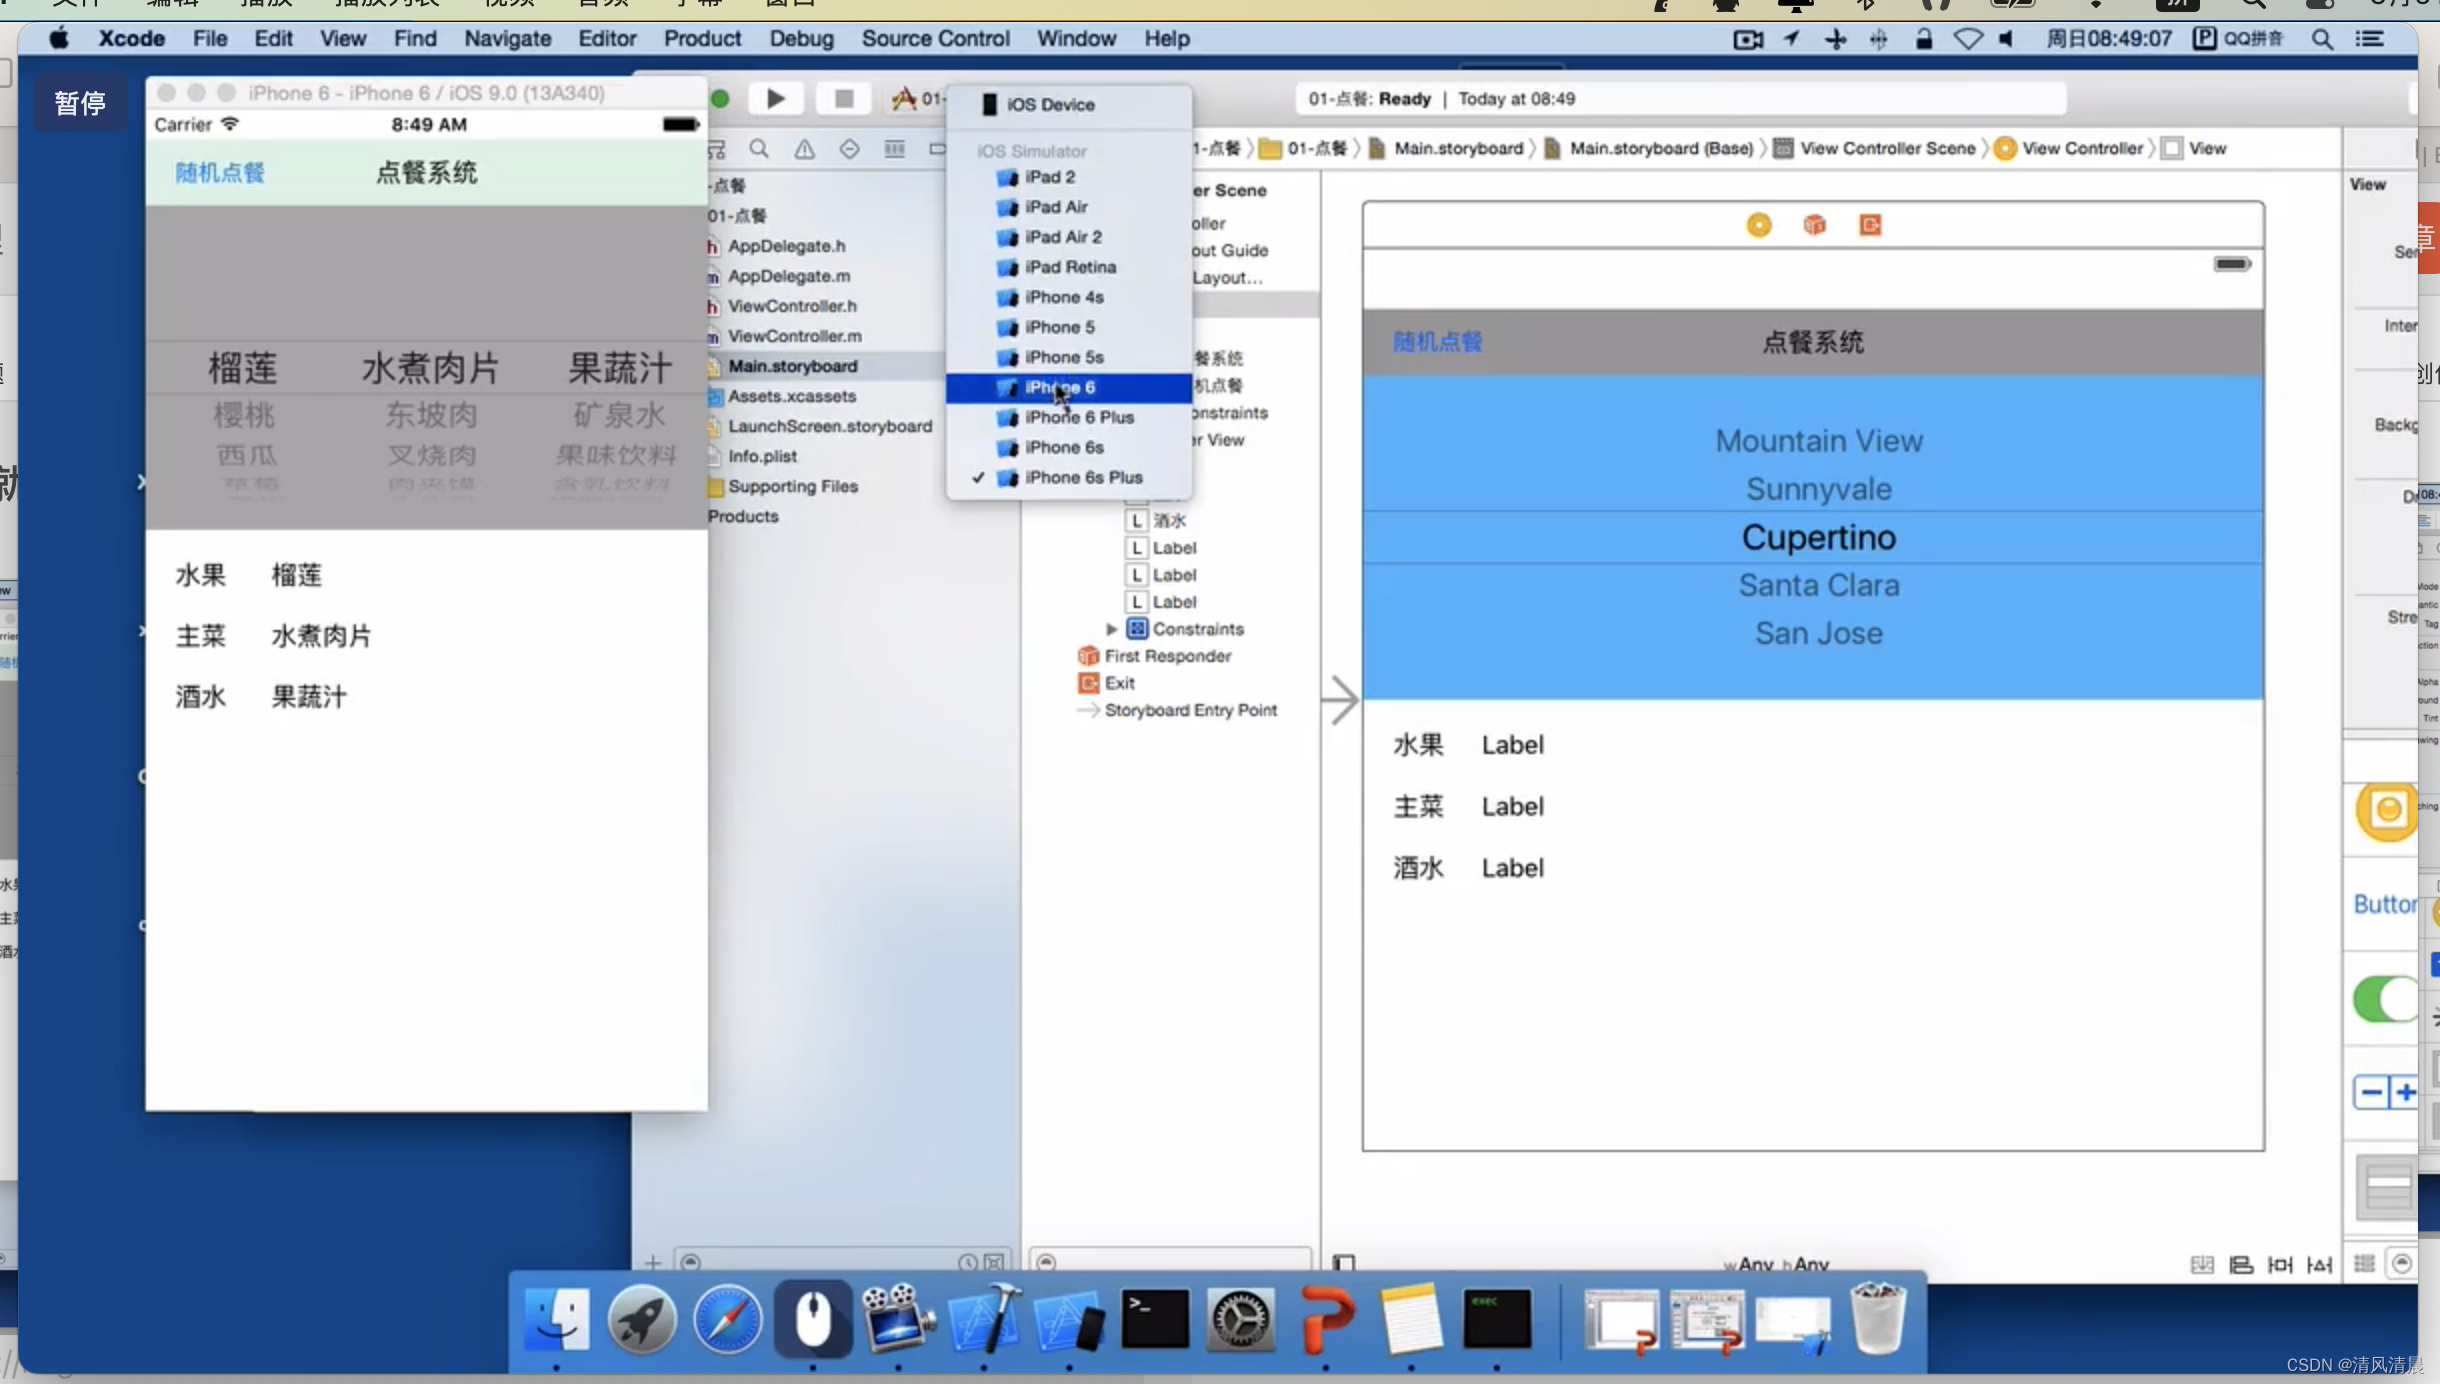Select the yellow view controller library object
The image size is (2440, 1384).
point(2386,810)
